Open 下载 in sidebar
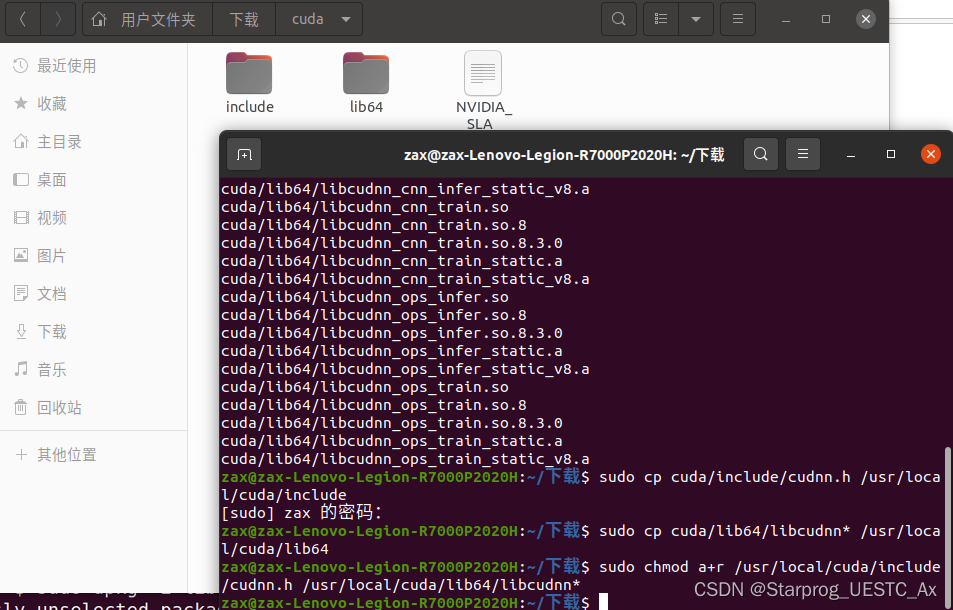Screen dimensions: 953x610 [x=94, y=332]
